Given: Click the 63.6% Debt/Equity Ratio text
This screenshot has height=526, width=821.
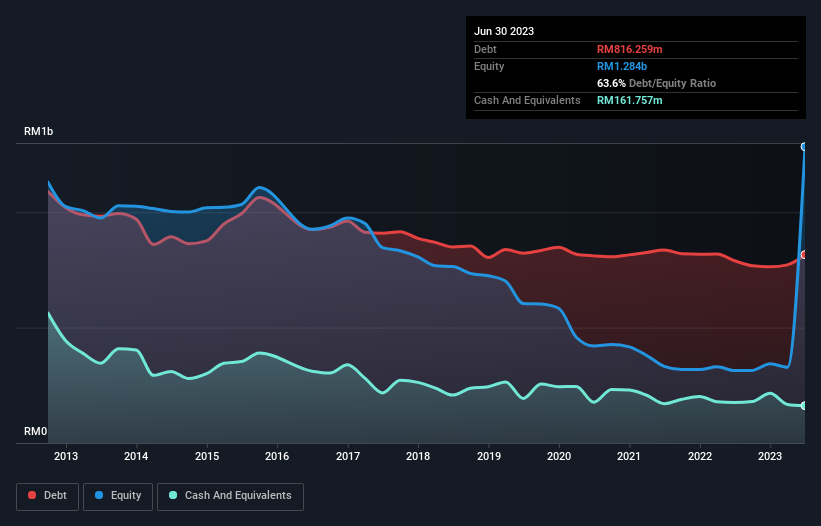Looking at the screenshot, I should pyautogui.click(x=656, y=83).
